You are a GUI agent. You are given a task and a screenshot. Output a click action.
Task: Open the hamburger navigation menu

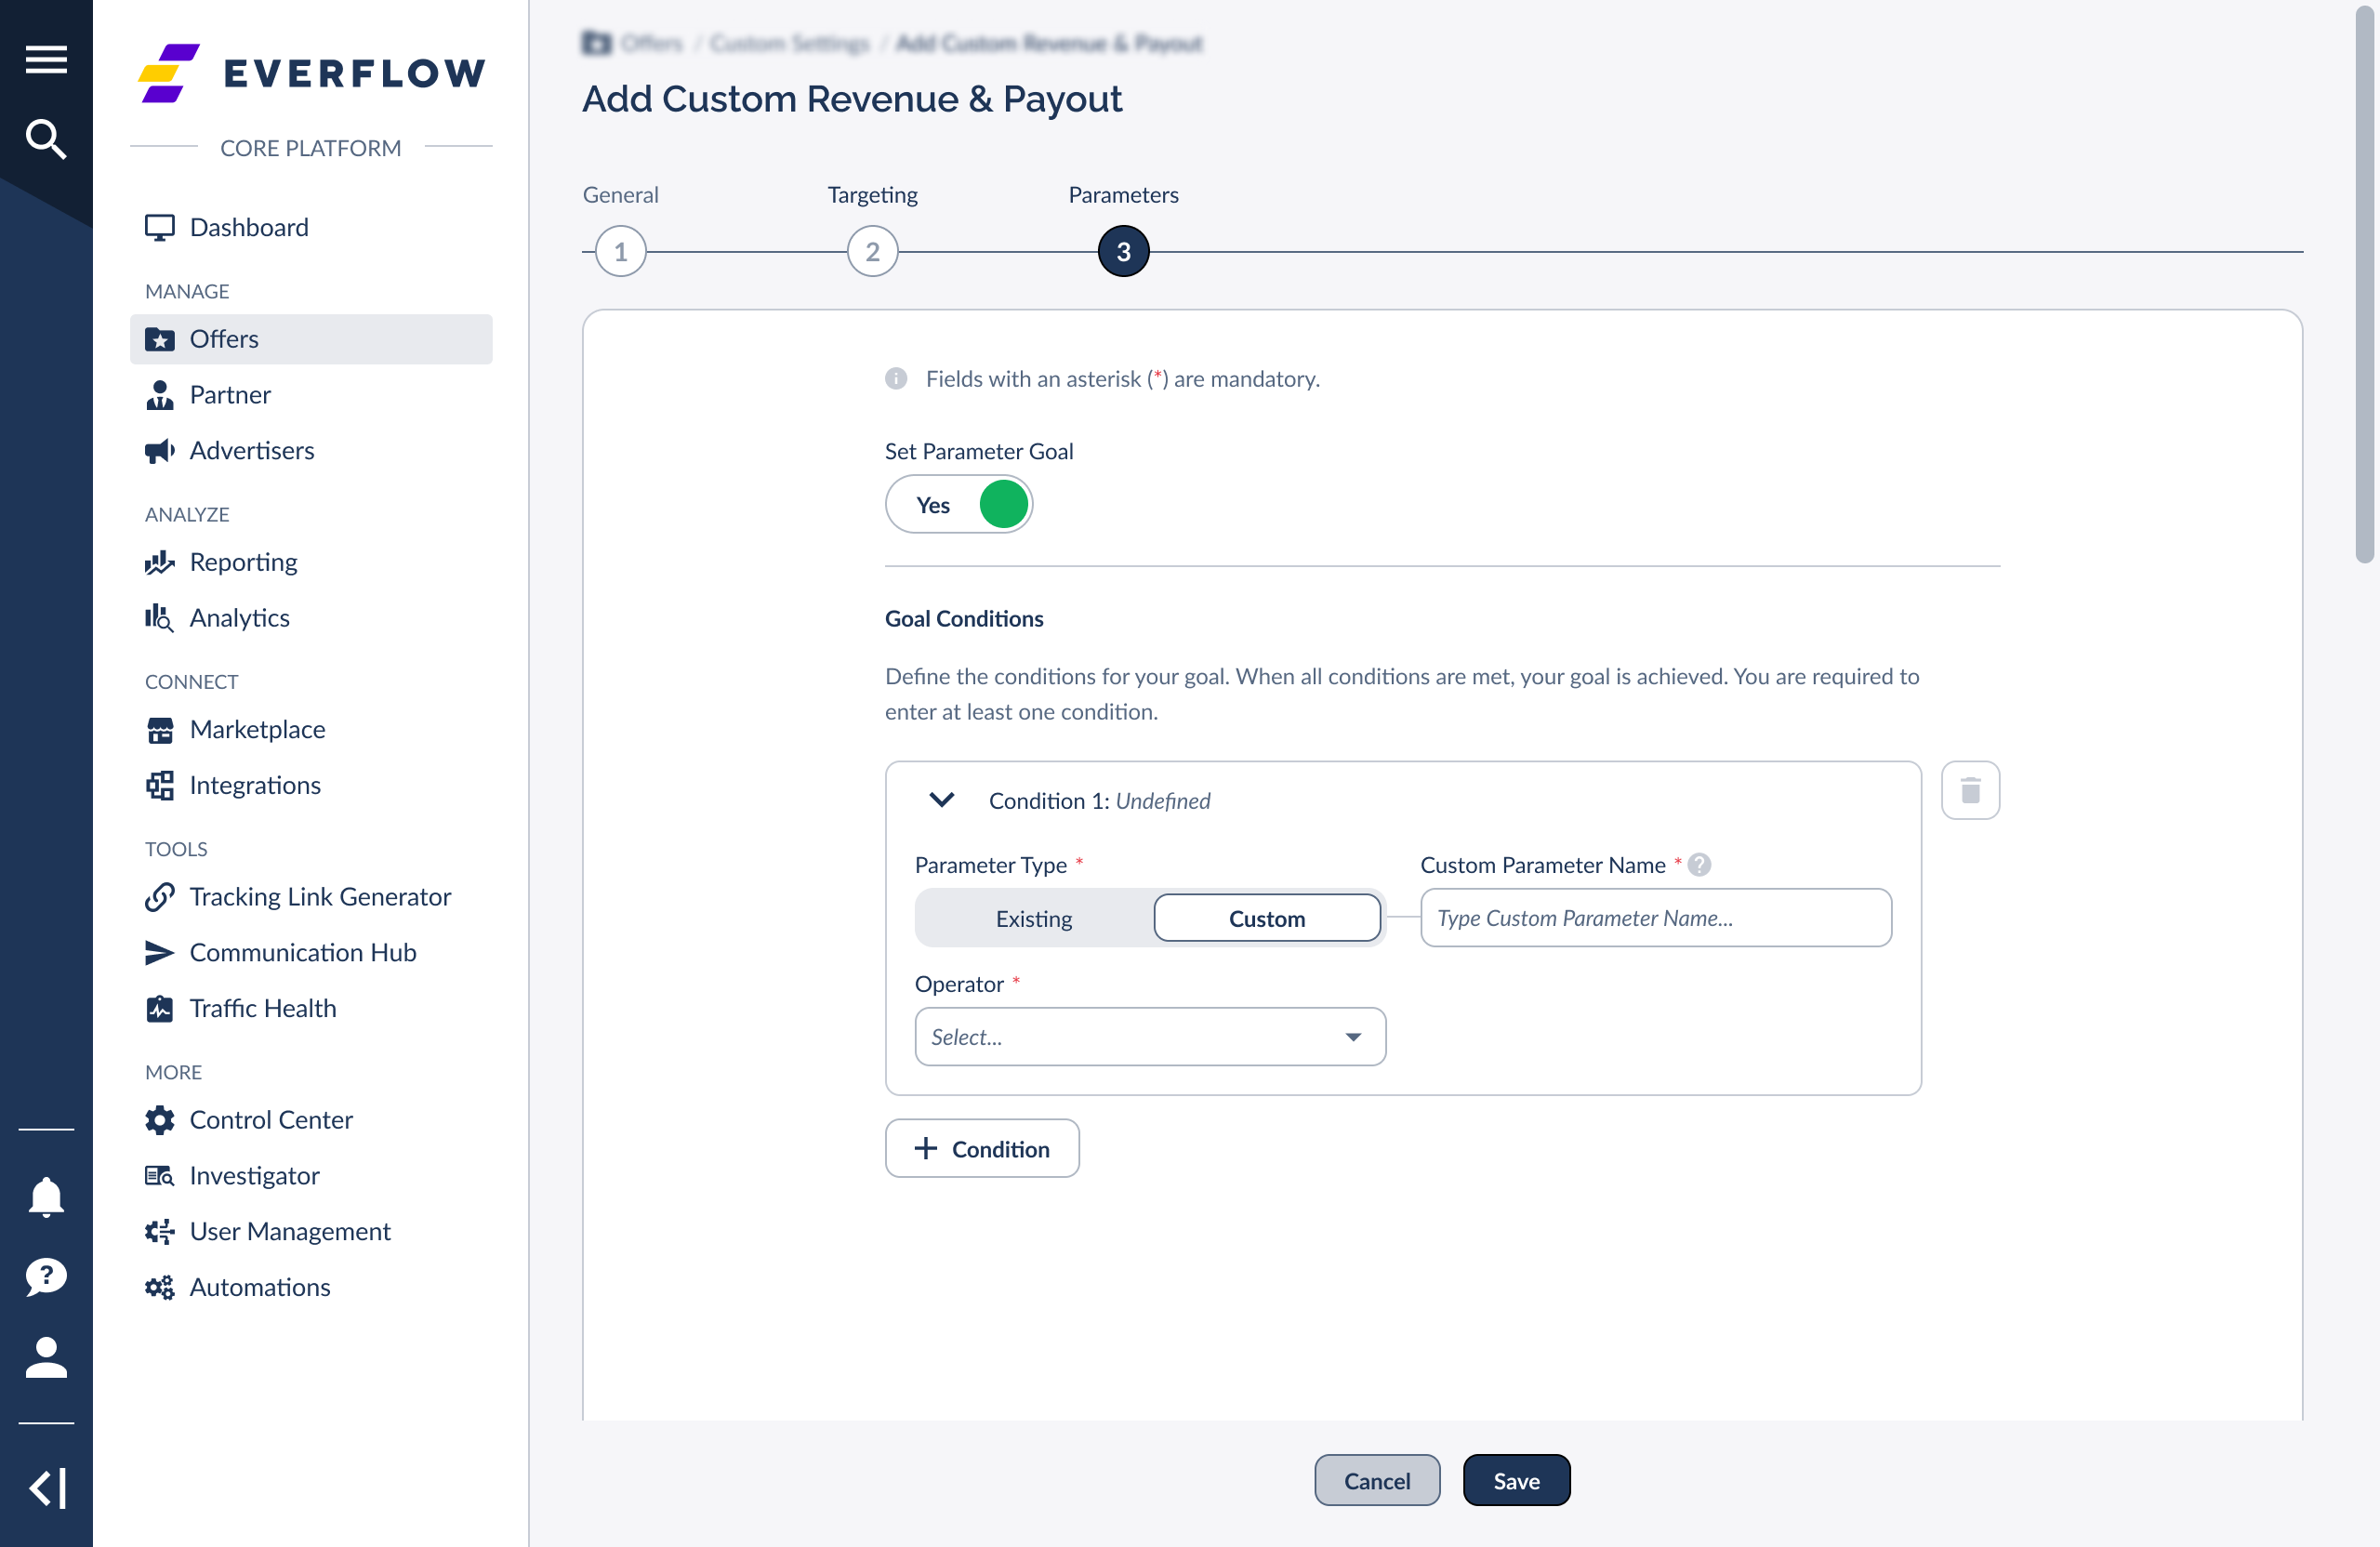pyautogui.click(x=46, y=59)
